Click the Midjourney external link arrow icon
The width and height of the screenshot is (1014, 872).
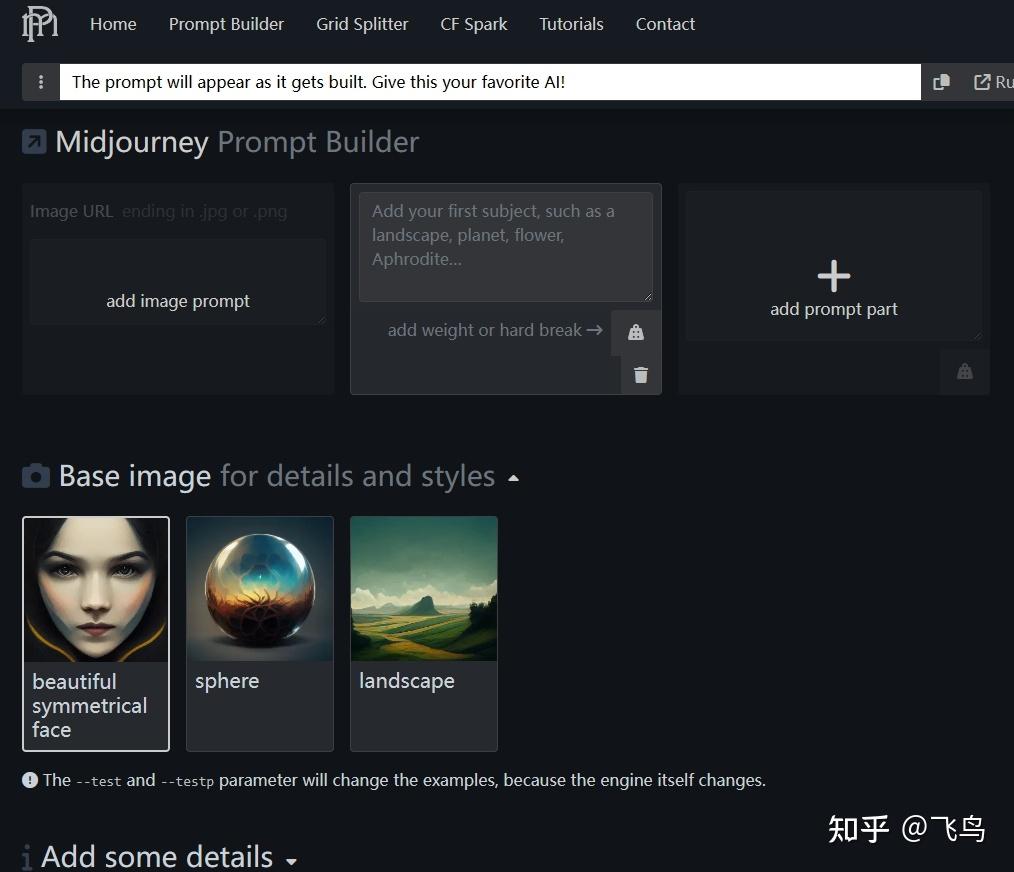34,142
